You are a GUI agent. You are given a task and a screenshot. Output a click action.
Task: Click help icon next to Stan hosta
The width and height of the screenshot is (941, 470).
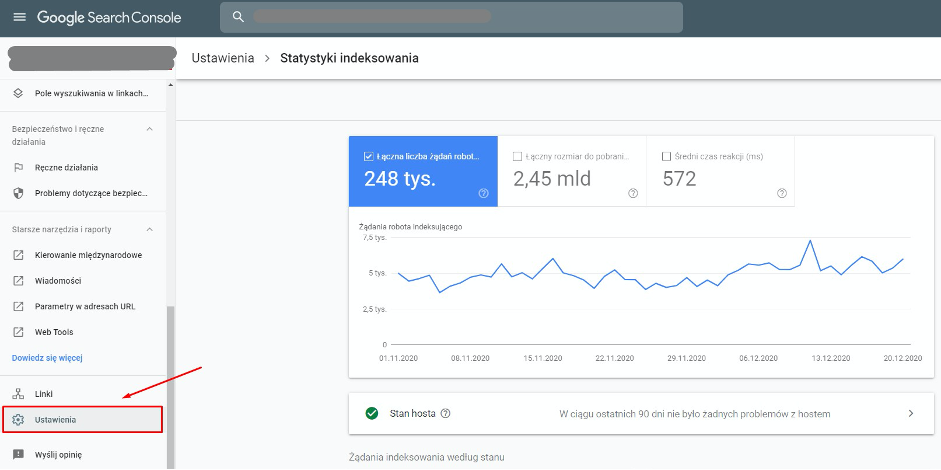pyautogui.click(x=445, y=413)
